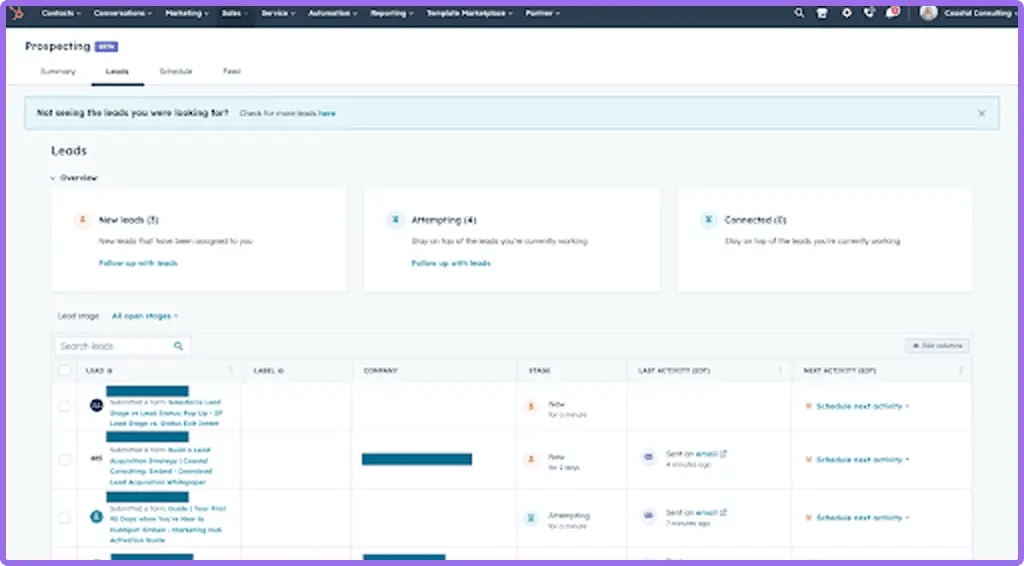Switch to the Feed tab
This screenshot has width=1024, height=566.
(232, 71)
